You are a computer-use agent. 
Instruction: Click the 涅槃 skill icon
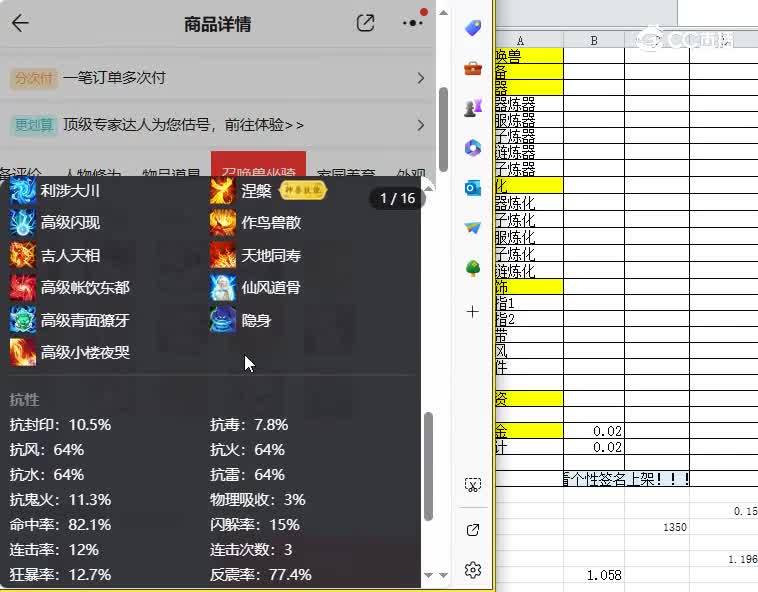click(223, 190)
